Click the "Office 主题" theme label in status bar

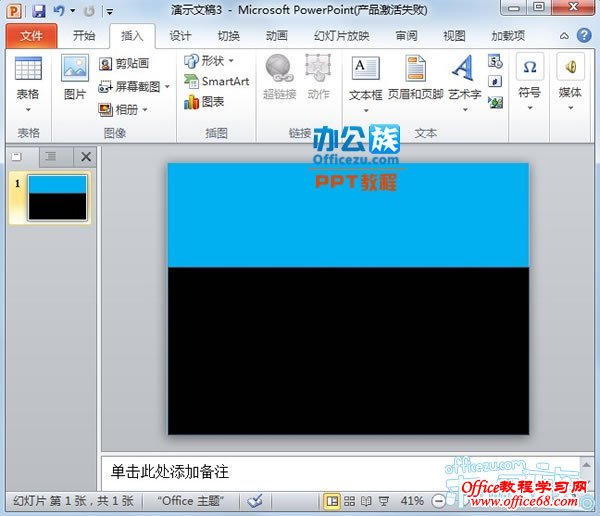point(190,500)
